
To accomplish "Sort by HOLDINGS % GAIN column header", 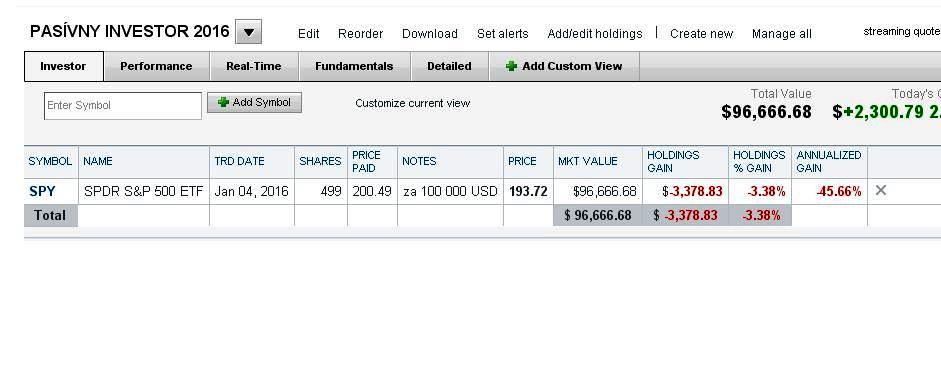I will pyautogui.click(x=759, y=161).
